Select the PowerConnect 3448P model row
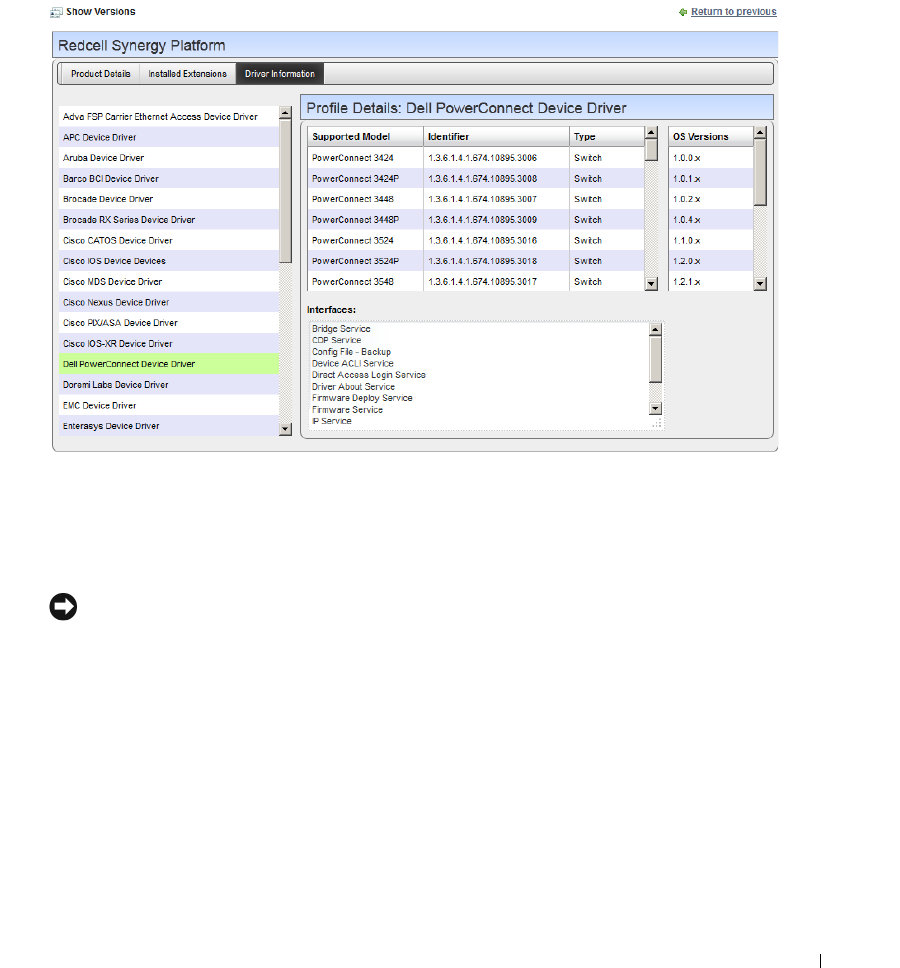This screenshot has width=900, height=968. [x=476, y=220]
